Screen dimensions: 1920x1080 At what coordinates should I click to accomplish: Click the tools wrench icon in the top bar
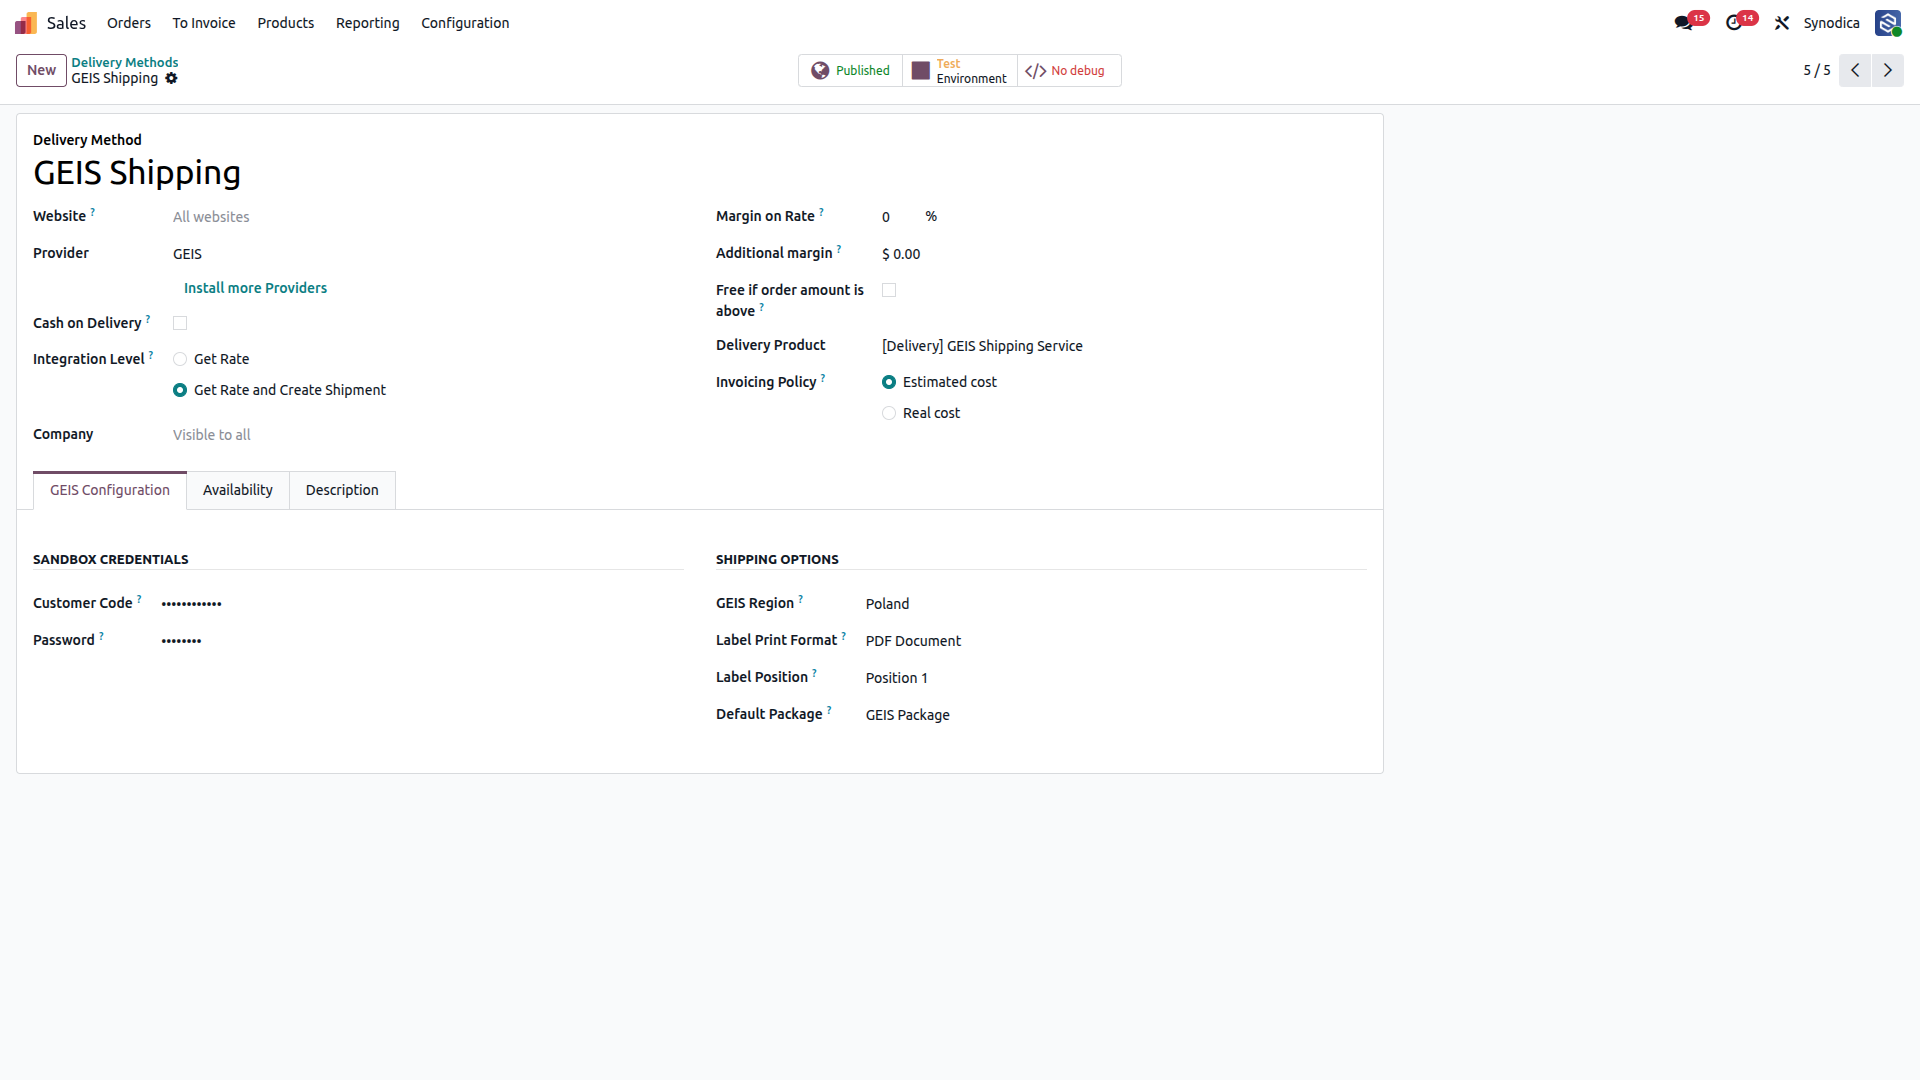click(1782, 23)
